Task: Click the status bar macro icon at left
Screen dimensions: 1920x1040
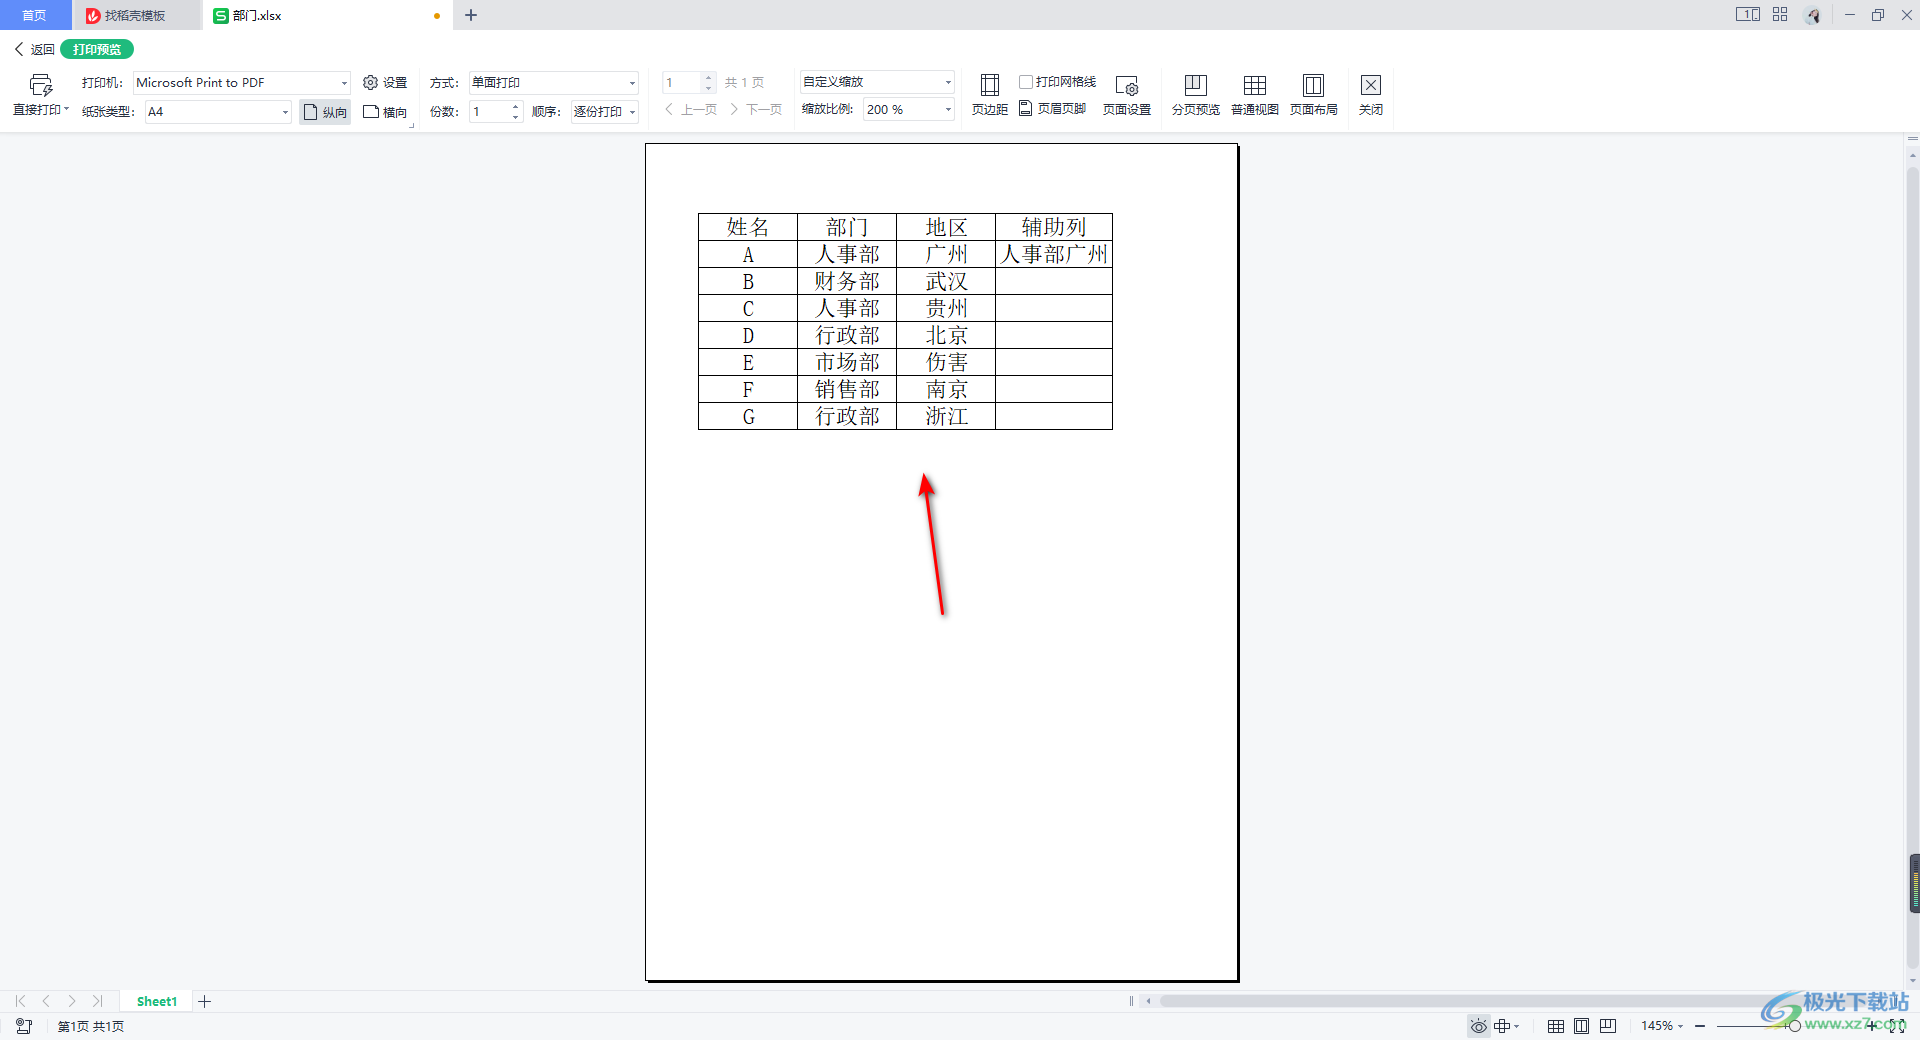Action: [x=24, y=1026]
